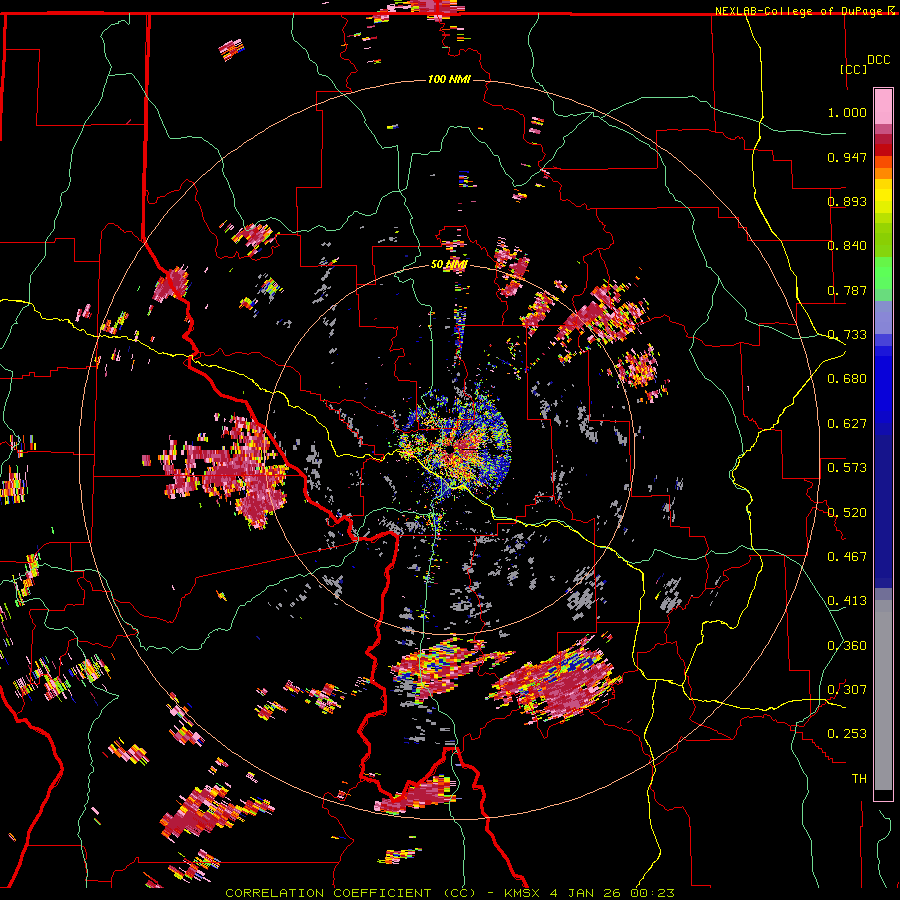Click the 50 NMI range ring label
The height and width of the screenshot is (900, 900).
click(449, 265)
